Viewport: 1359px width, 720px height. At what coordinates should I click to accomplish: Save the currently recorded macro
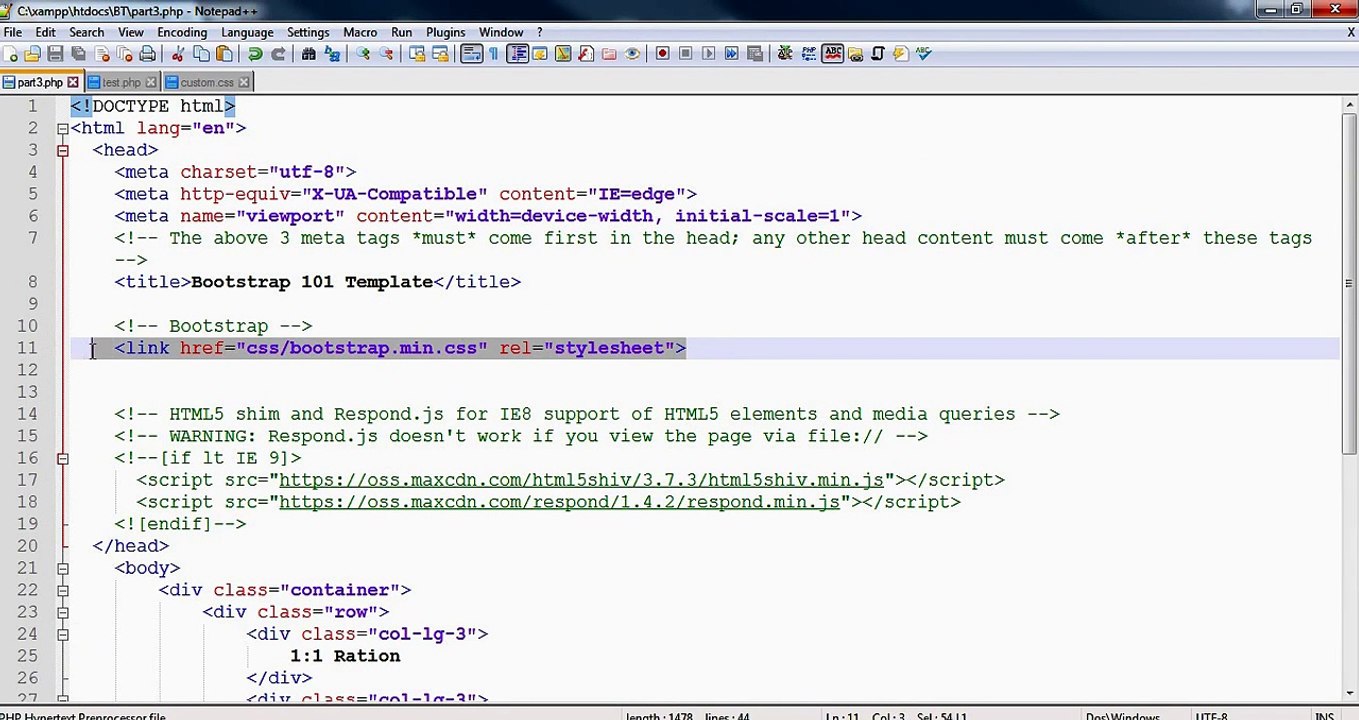(754, 54)
